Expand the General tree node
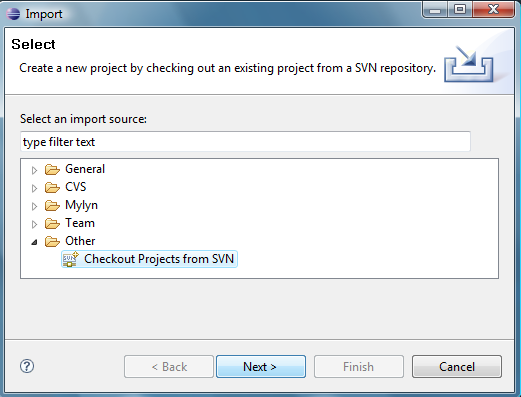Screen dimensions: 521x397 click(x=34, y=170)
